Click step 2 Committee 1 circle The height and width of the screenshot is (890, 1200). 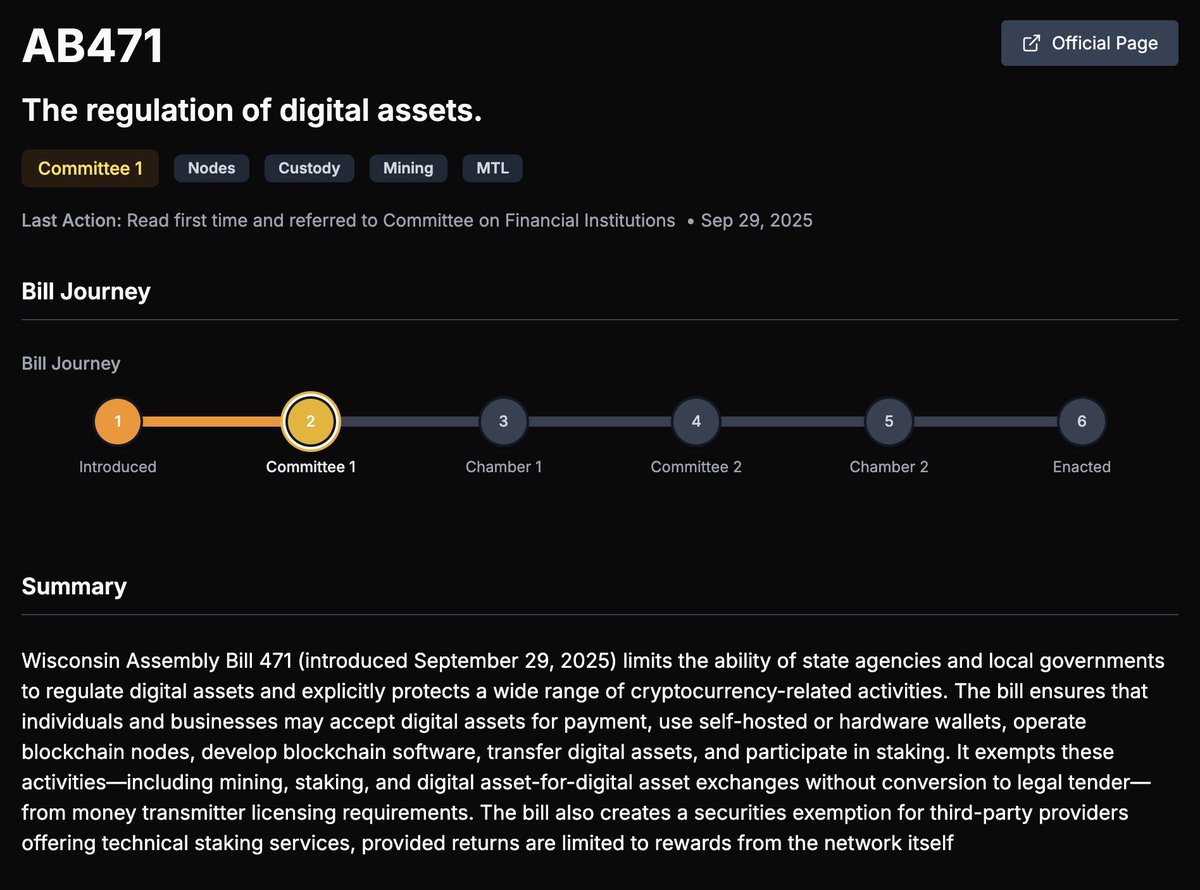click(x=311, y=421)
